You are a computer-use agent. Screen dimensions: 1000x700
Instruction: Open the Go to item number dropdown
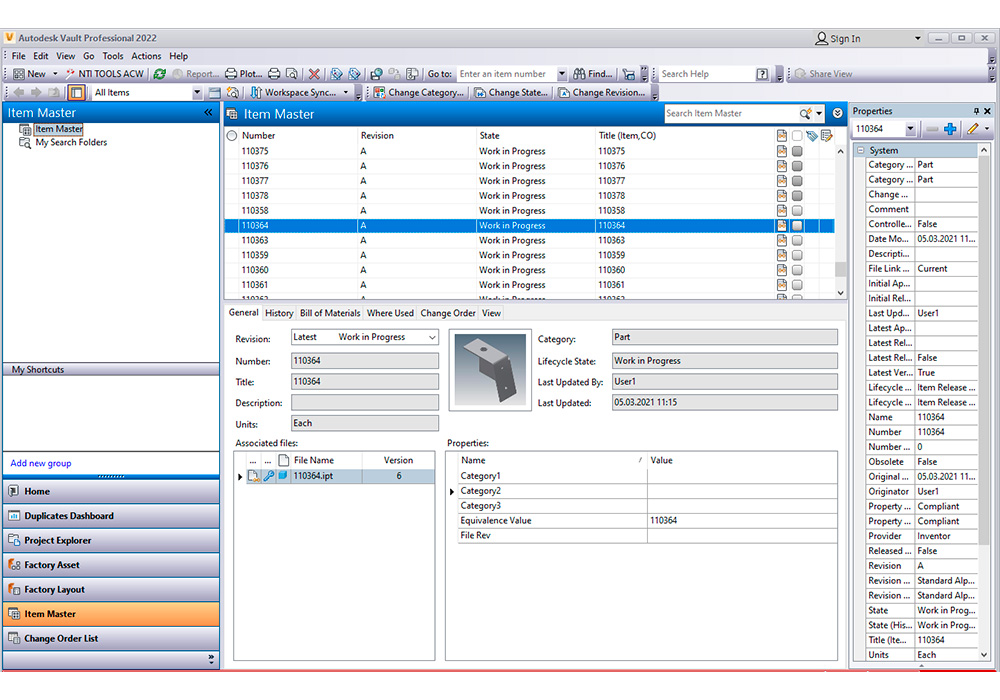[x=562, y=74]
